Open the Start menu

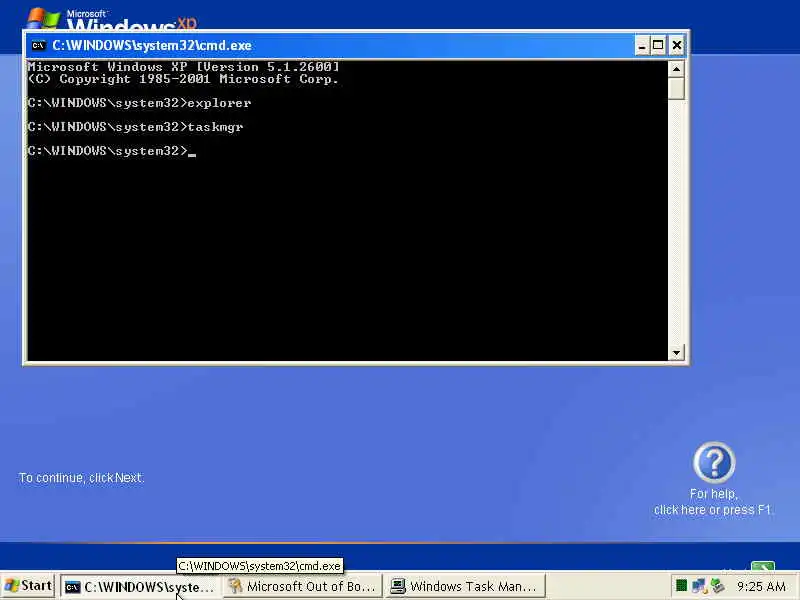click(28, 586)
